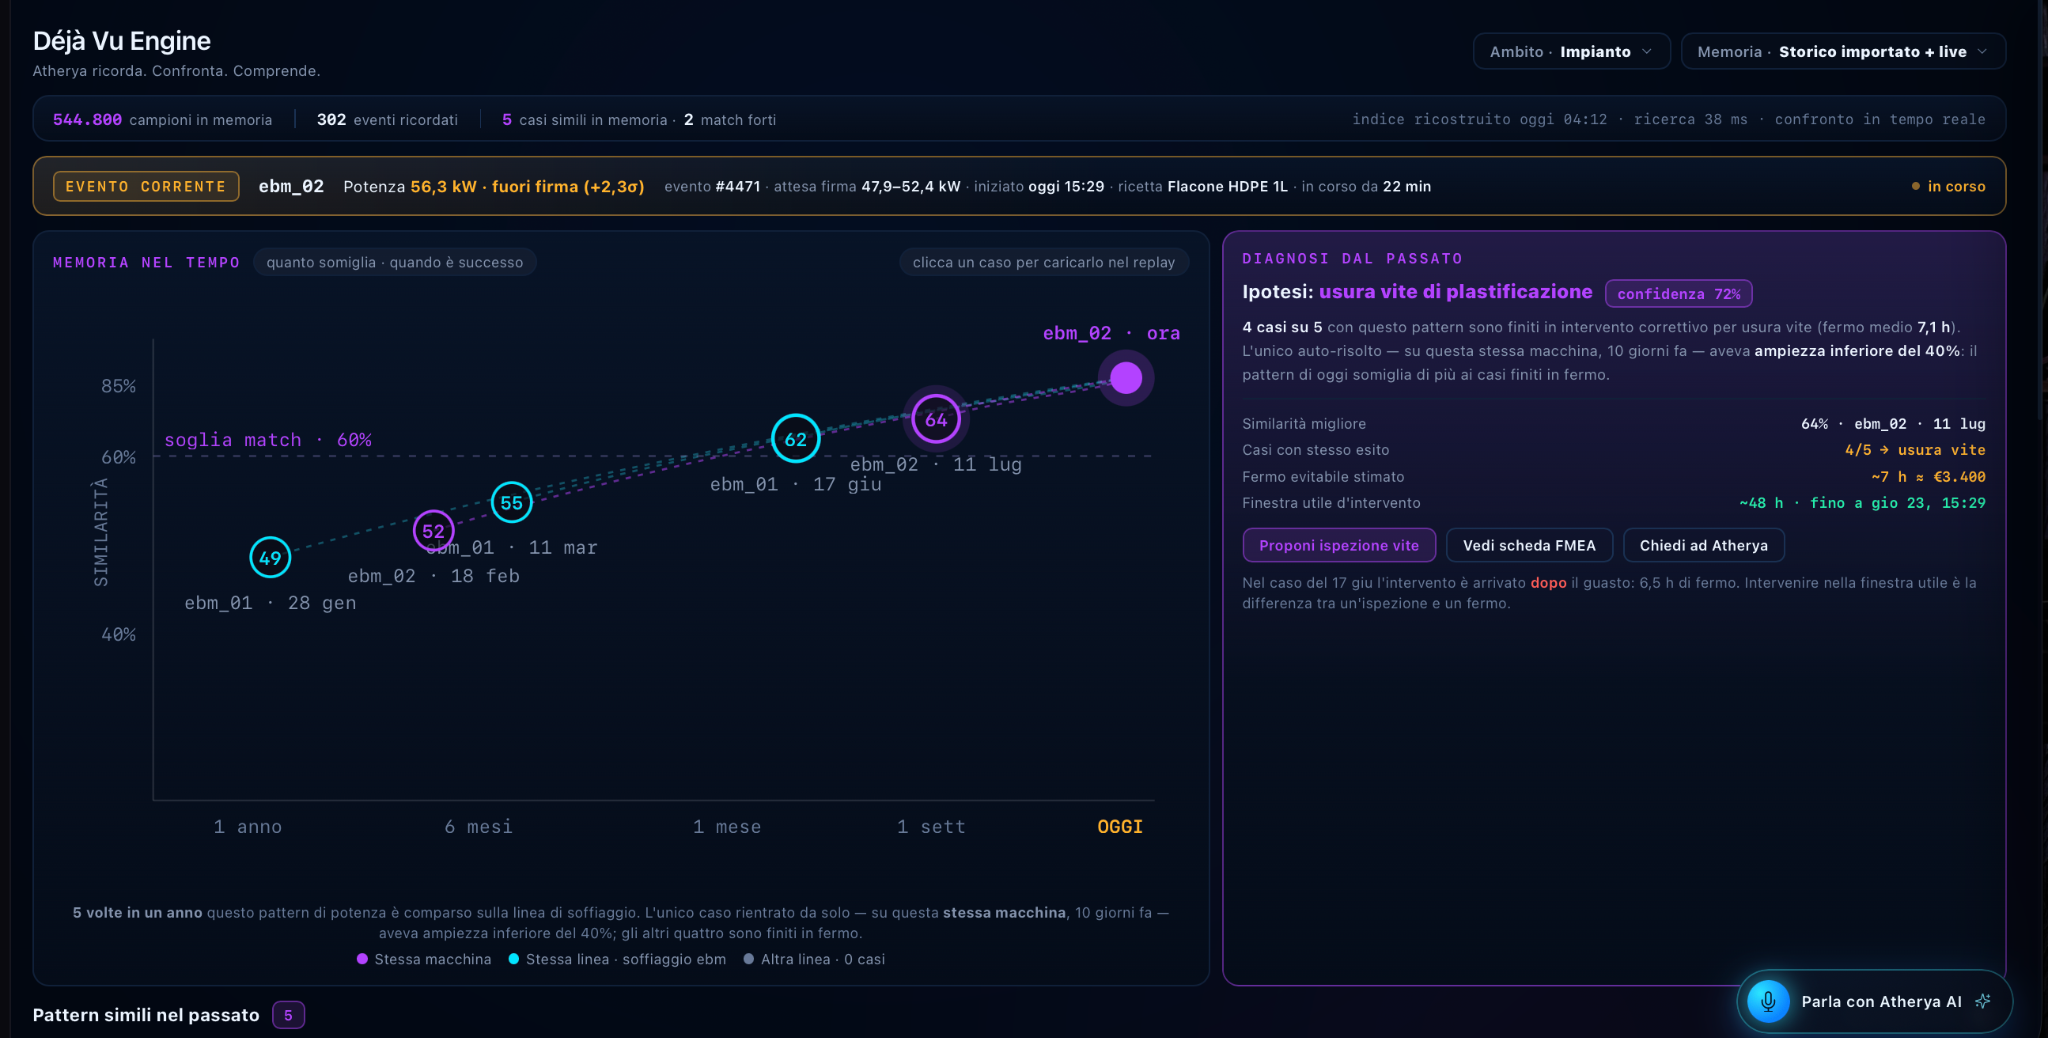
Task: Click the '1 mese' axis label
Action: point(727,827)
